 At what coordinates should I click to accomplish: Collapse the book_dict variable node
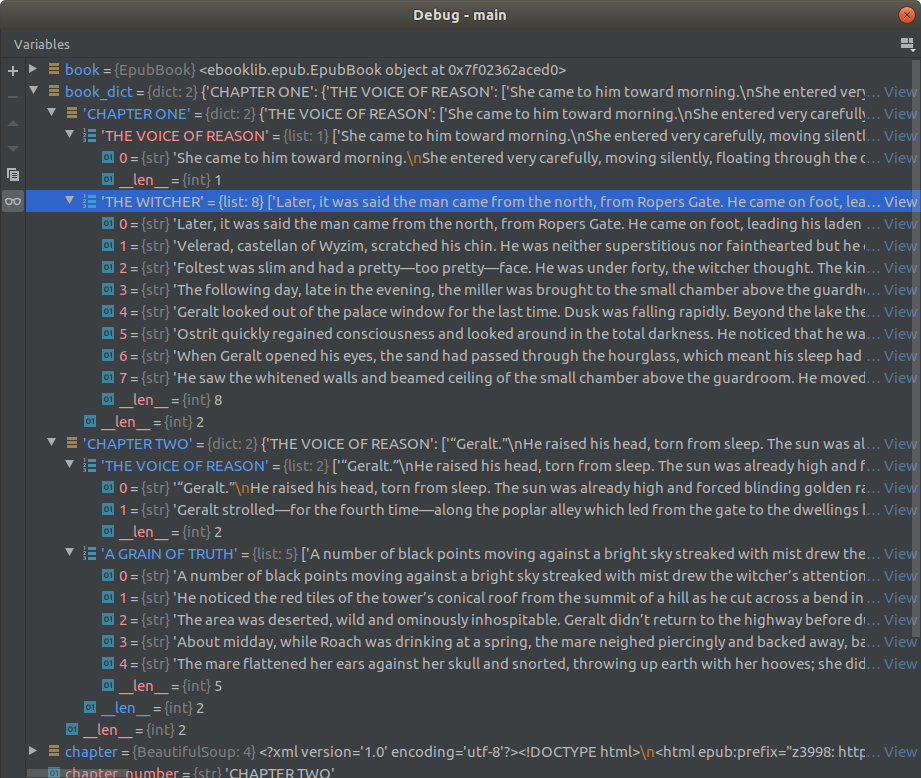33,90
